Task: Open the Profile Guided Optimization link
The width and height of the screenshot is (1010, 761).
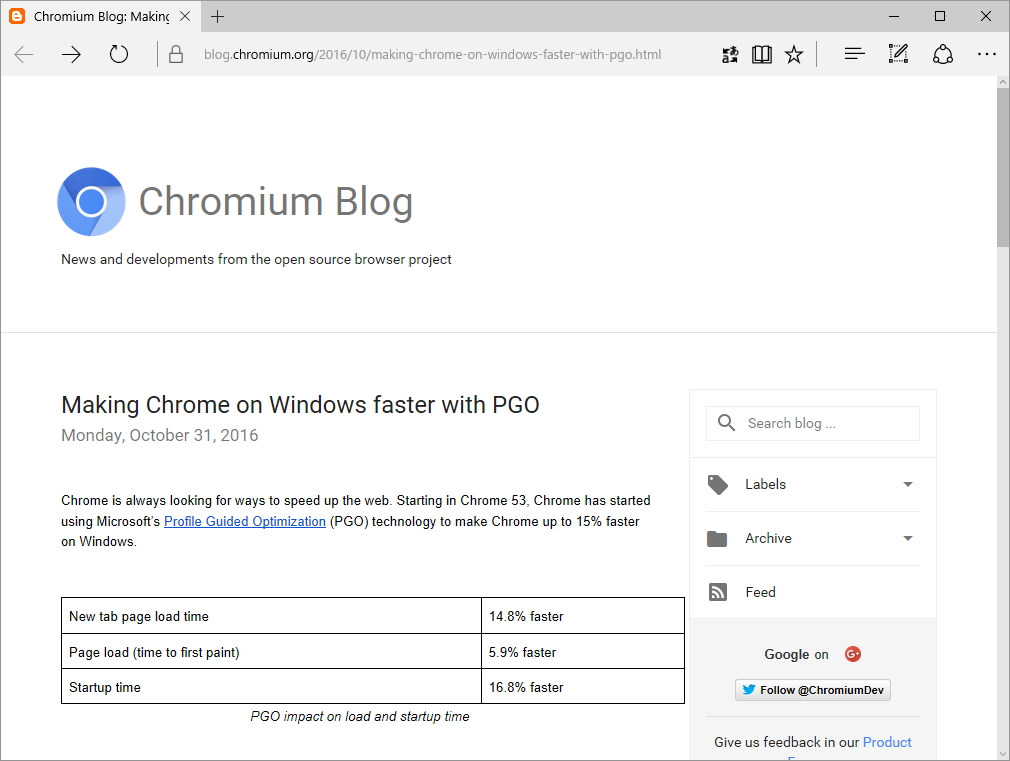Action: tap(244, 521)
